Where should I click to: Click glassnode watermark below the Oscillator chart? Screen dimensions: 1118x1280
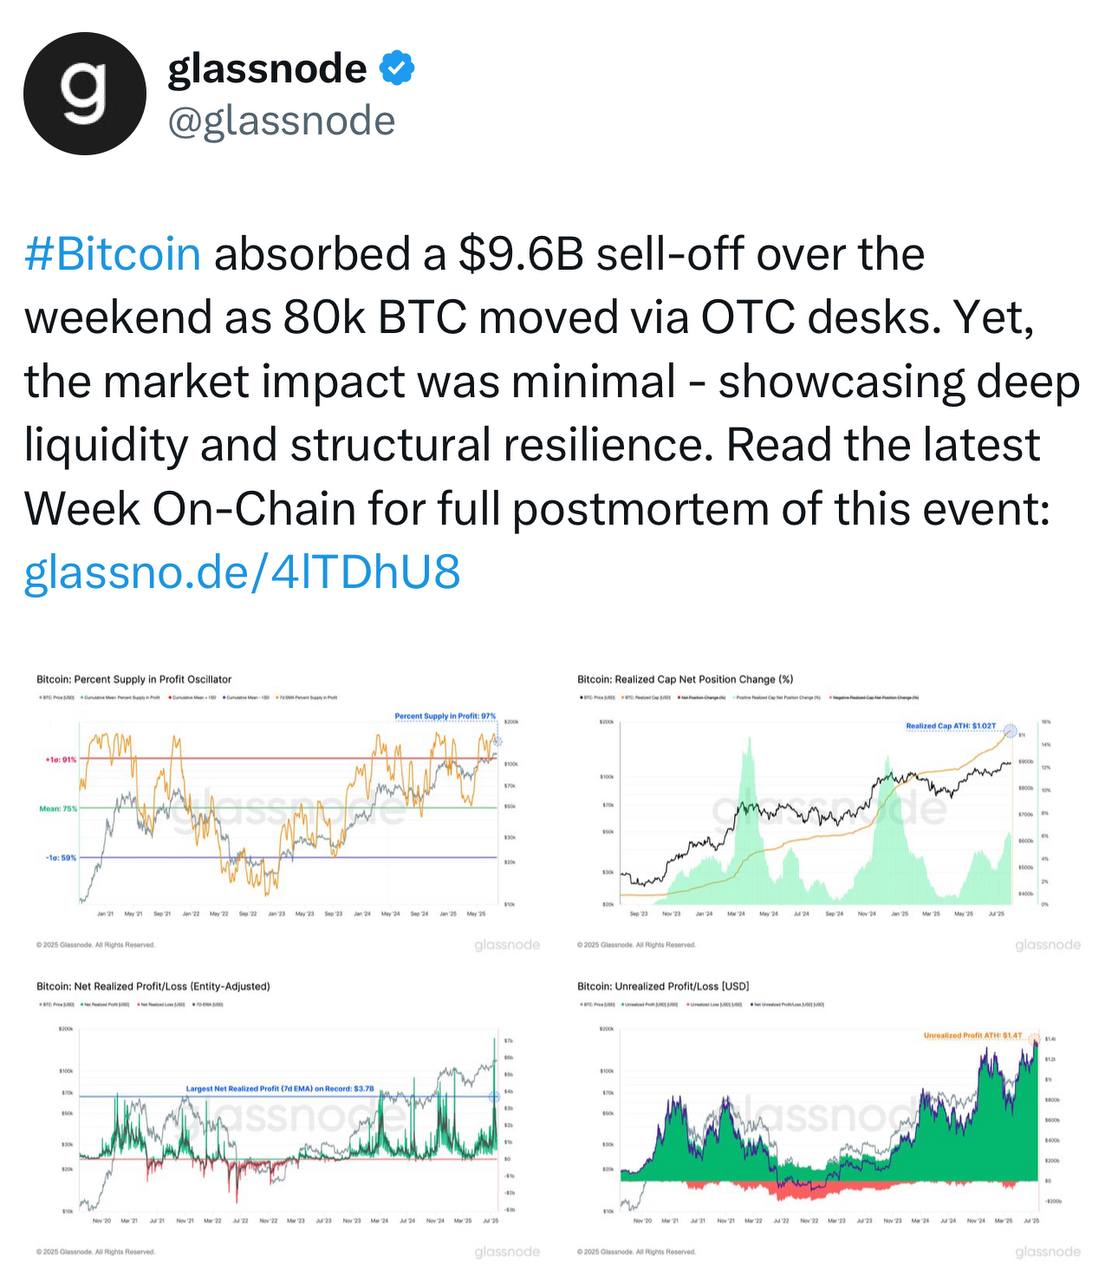(x=507, y=945)
